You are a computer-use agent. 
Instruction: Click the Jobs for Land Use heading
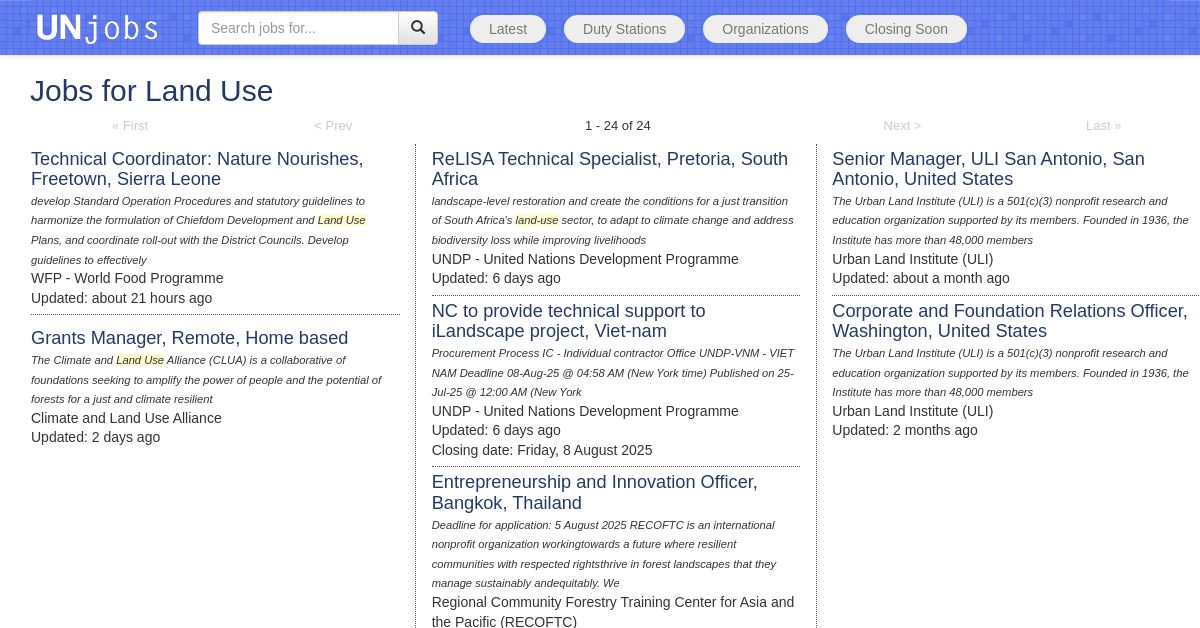[152, 91]
